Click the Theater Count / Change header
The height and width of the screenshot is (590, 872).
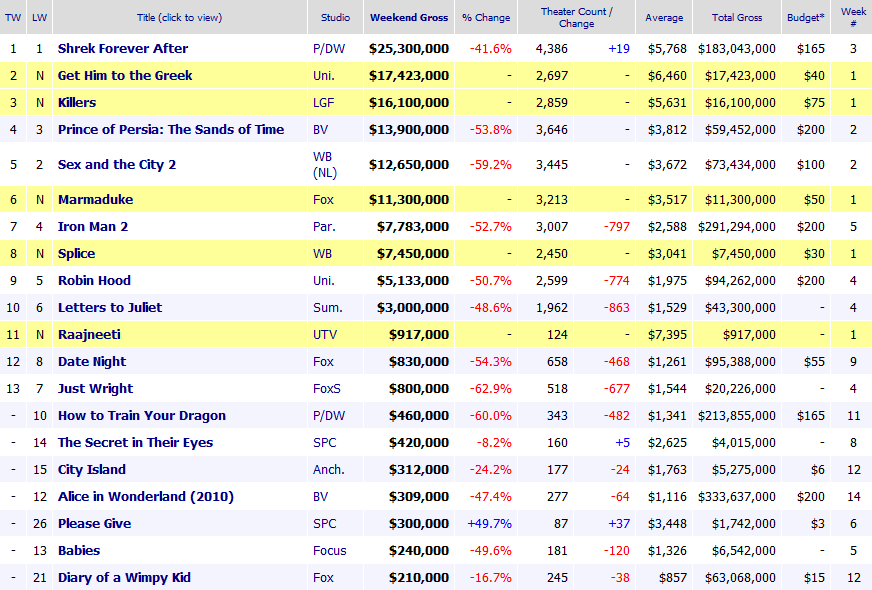click(x=576, y=18)
